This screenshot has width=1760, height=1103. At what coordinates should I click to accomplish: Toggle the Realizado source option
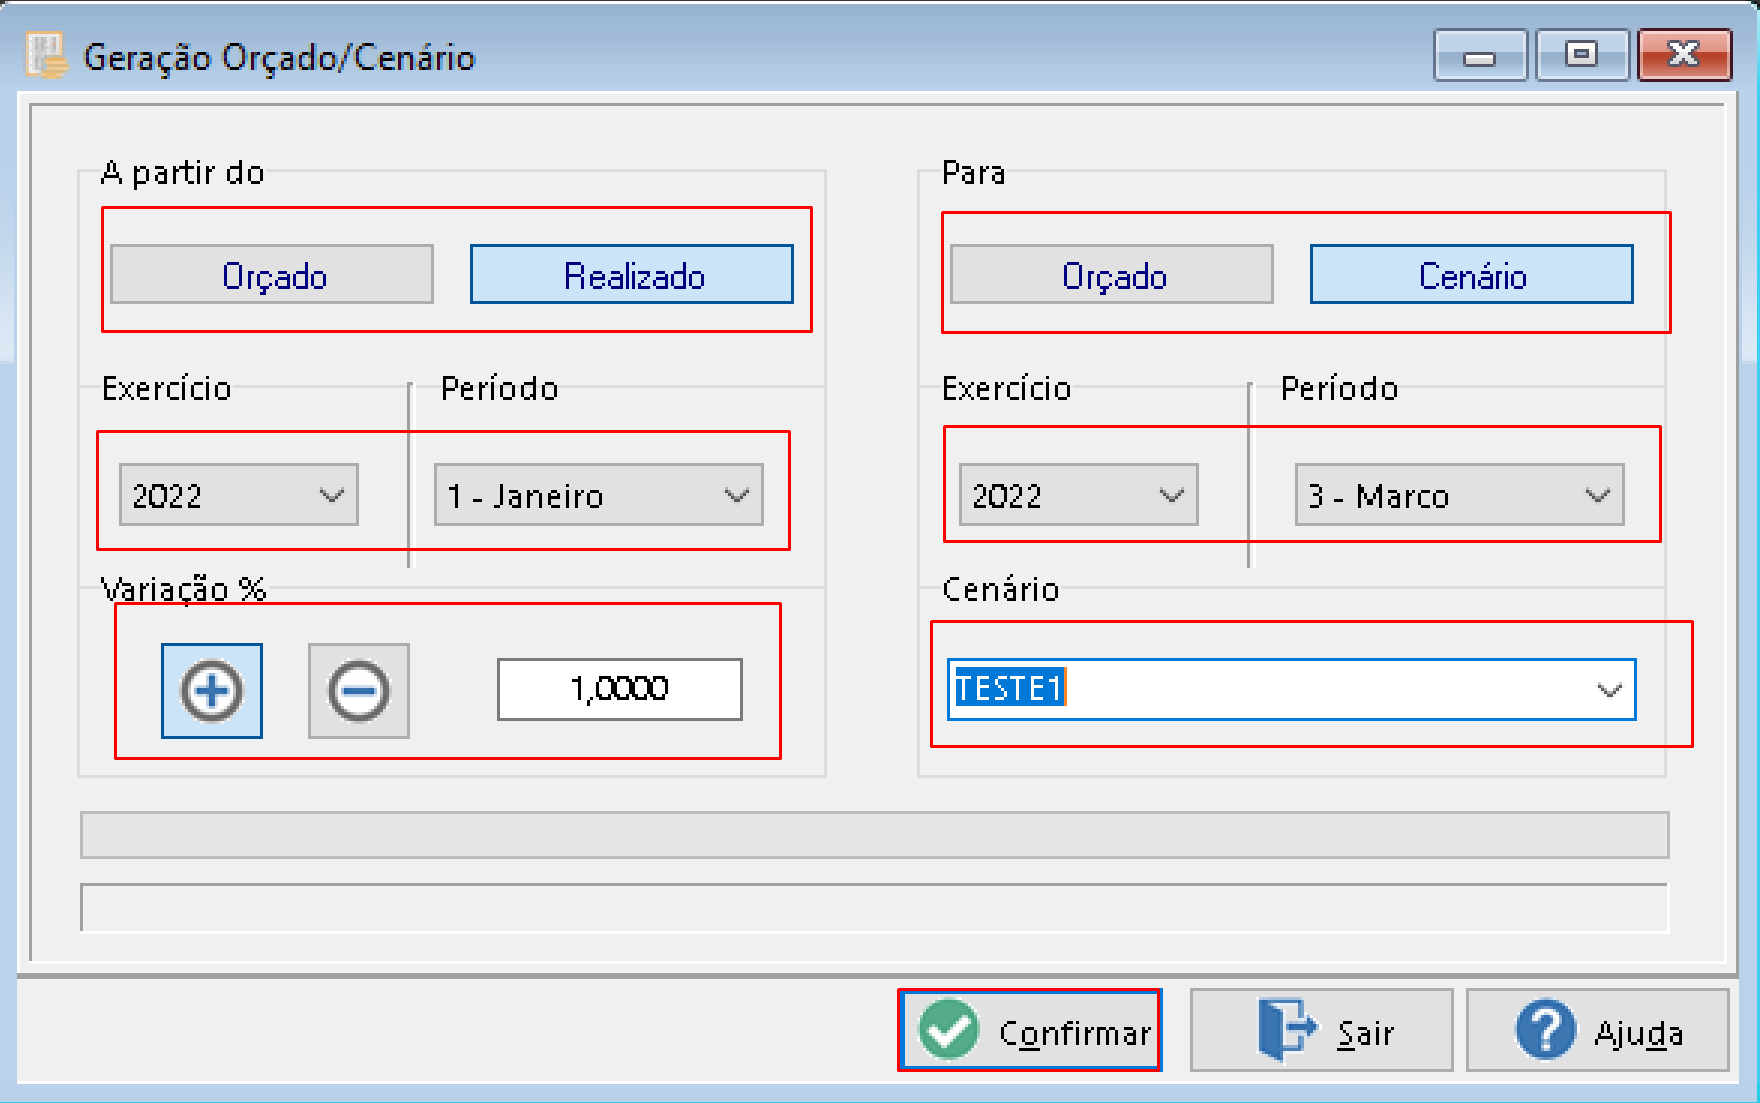point(632,275)
